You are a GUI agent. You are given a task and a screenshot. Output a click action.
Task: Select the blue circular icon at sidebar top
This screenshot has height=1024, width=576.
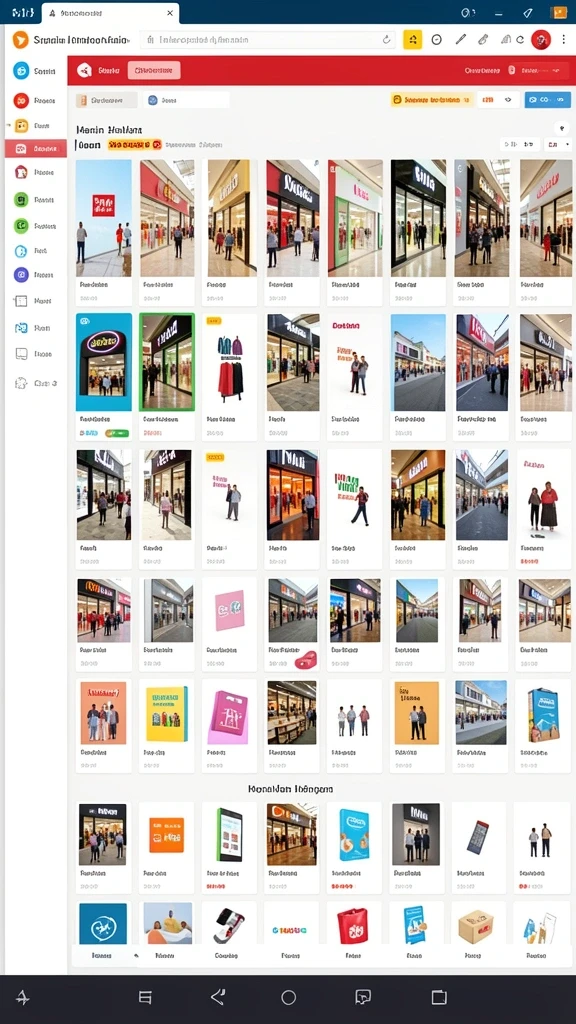22,71
